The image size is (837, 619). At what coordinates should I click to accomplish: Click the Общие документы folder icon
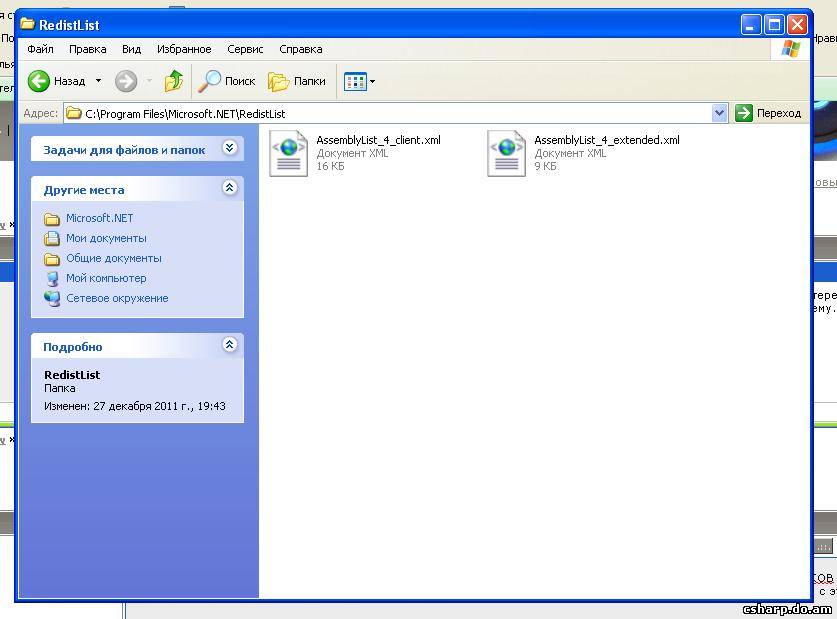(52, 259)
